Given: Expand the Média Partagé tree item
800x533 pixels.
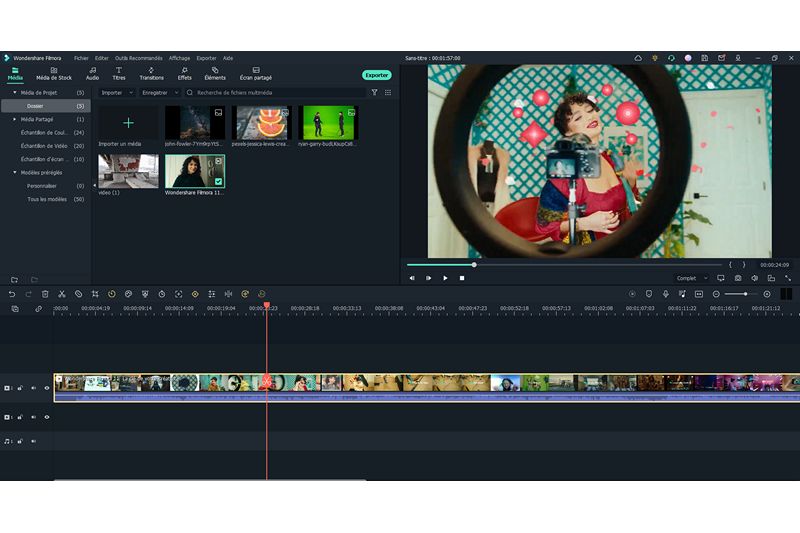Looking at the screenshot, I should 15,119.
